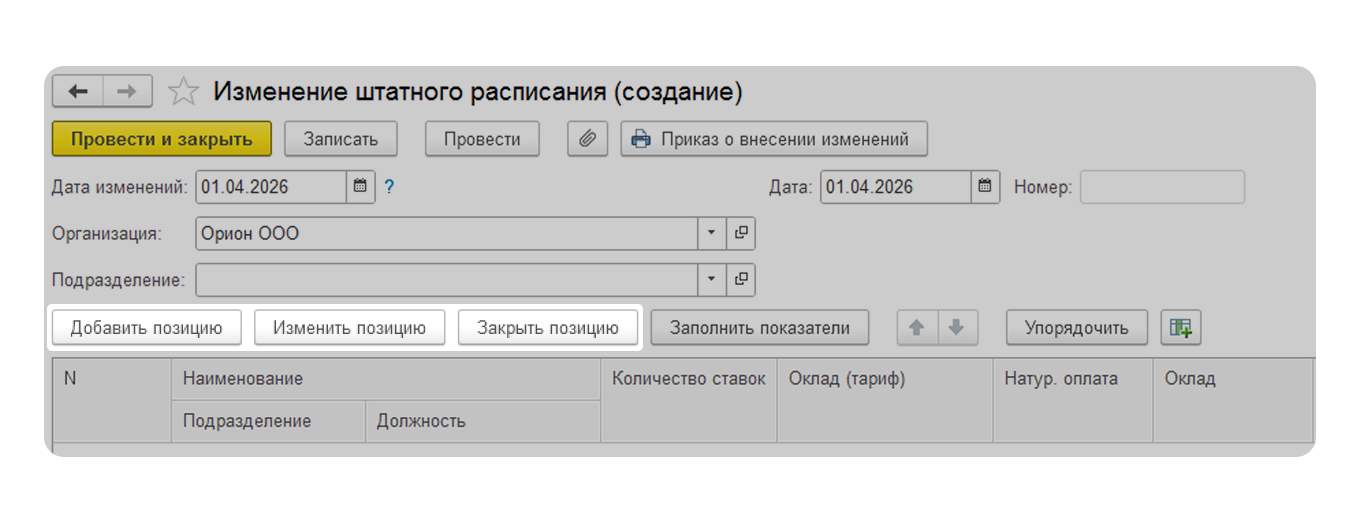Click Закрыть позицию
1360x523 pixels.
[x=548, y=327]
